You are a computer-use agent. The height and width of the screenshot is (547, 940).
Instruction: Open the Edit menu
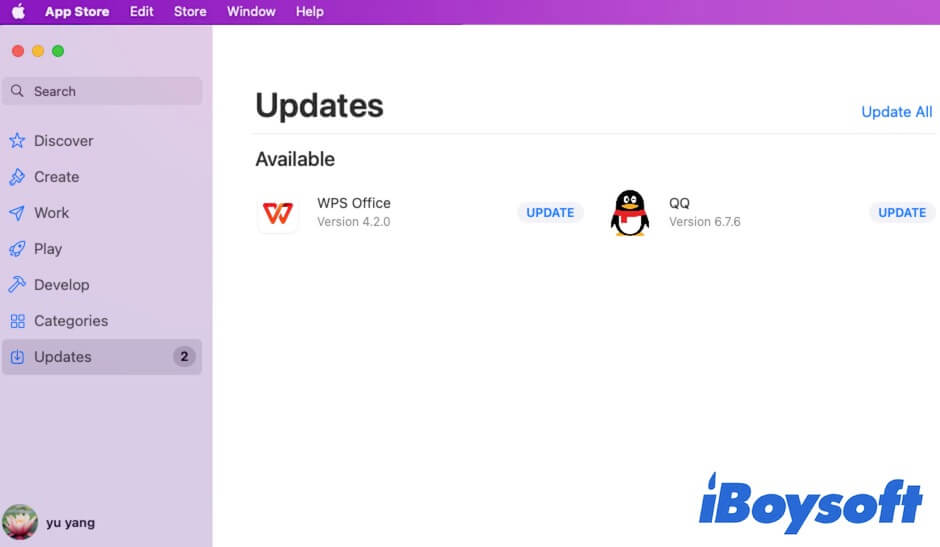tap(141, 11)
